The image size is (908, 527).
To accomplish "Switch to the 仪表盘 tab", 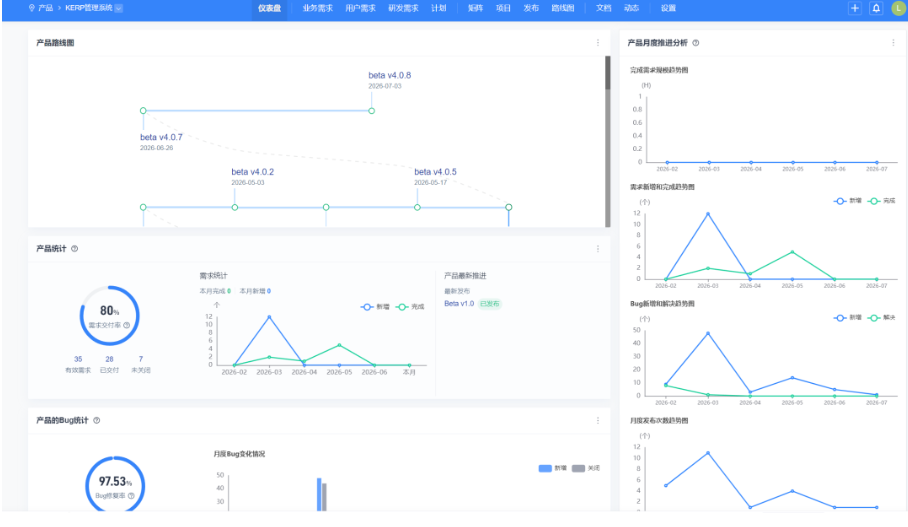I will tap(269, 8).
